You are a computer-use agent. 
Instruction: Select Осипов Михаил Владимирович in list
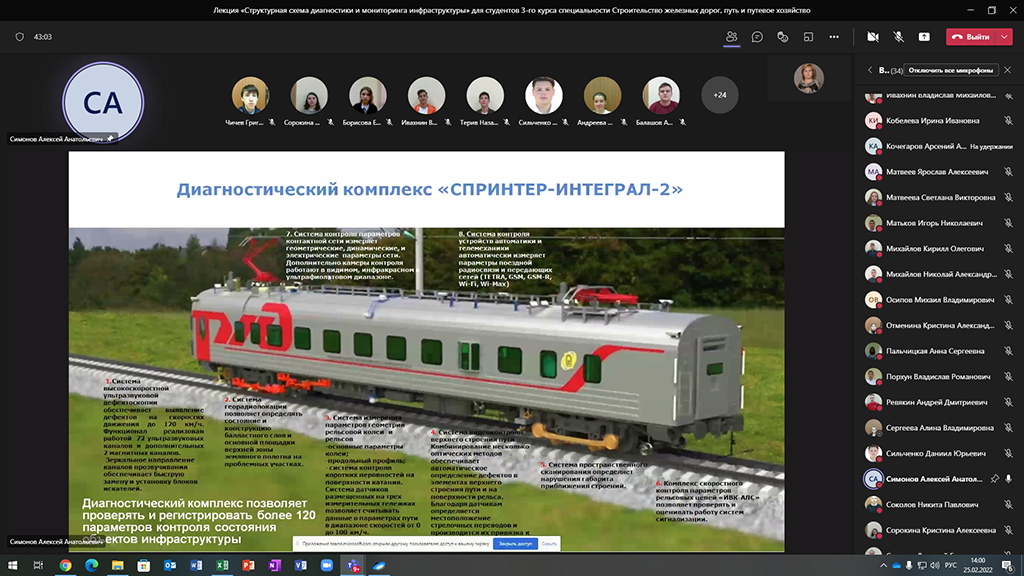point(938,300)
